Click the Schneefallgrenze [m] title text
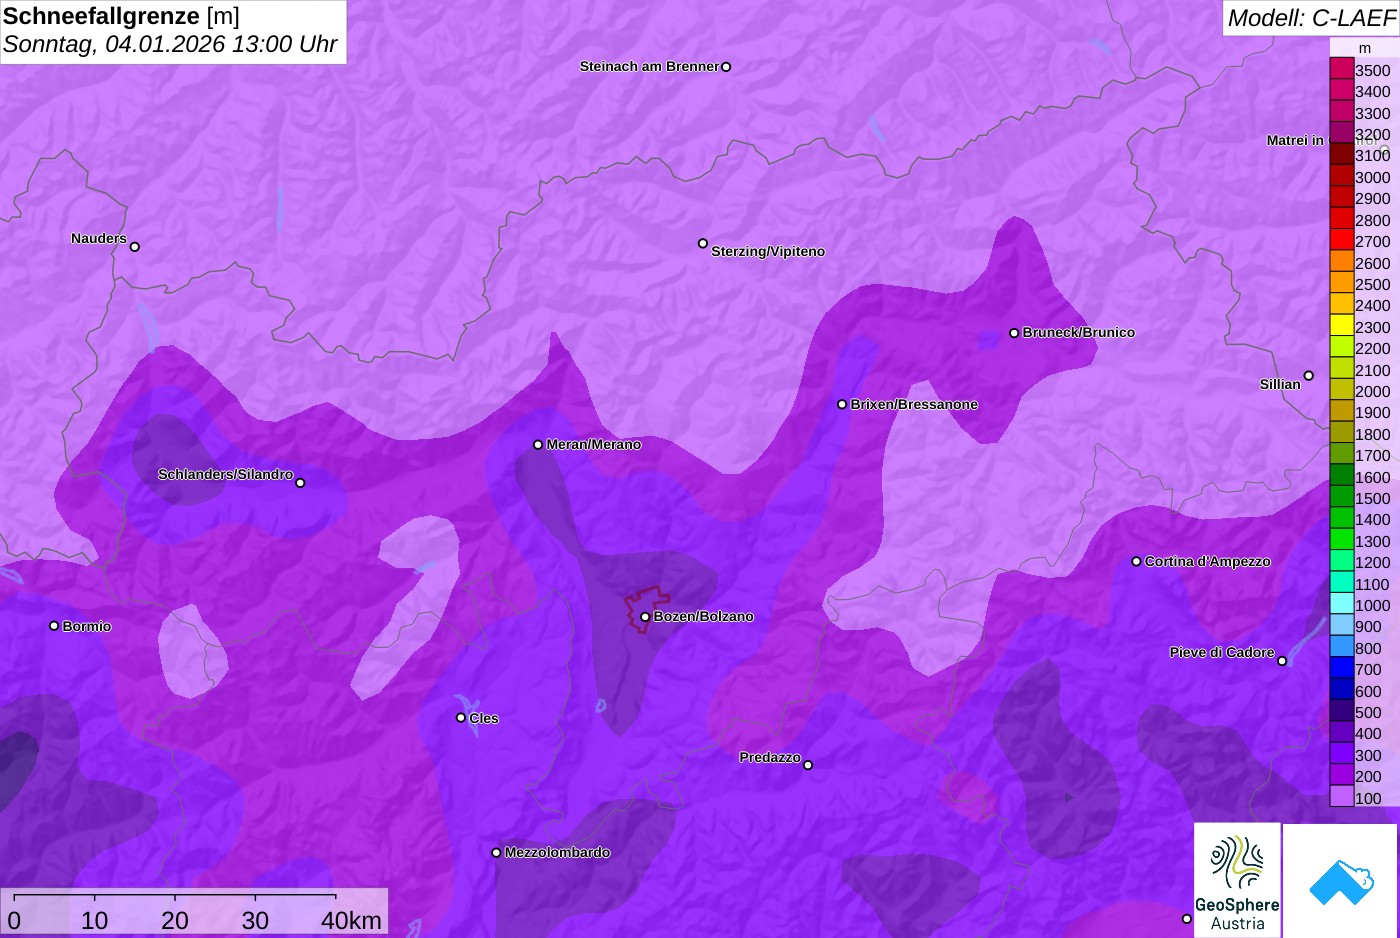 click(x=121, y=16)
